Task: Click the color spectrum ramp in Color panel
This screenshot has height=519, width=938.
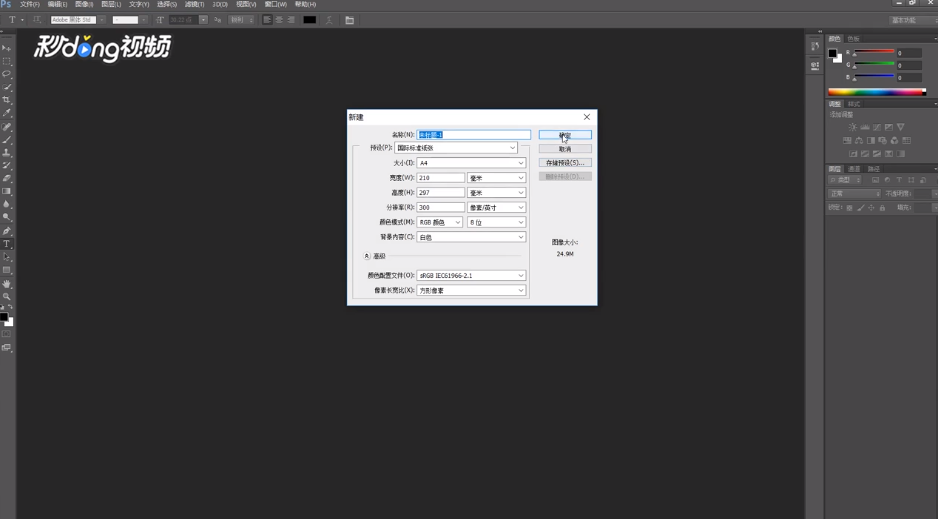Action: 877,92
